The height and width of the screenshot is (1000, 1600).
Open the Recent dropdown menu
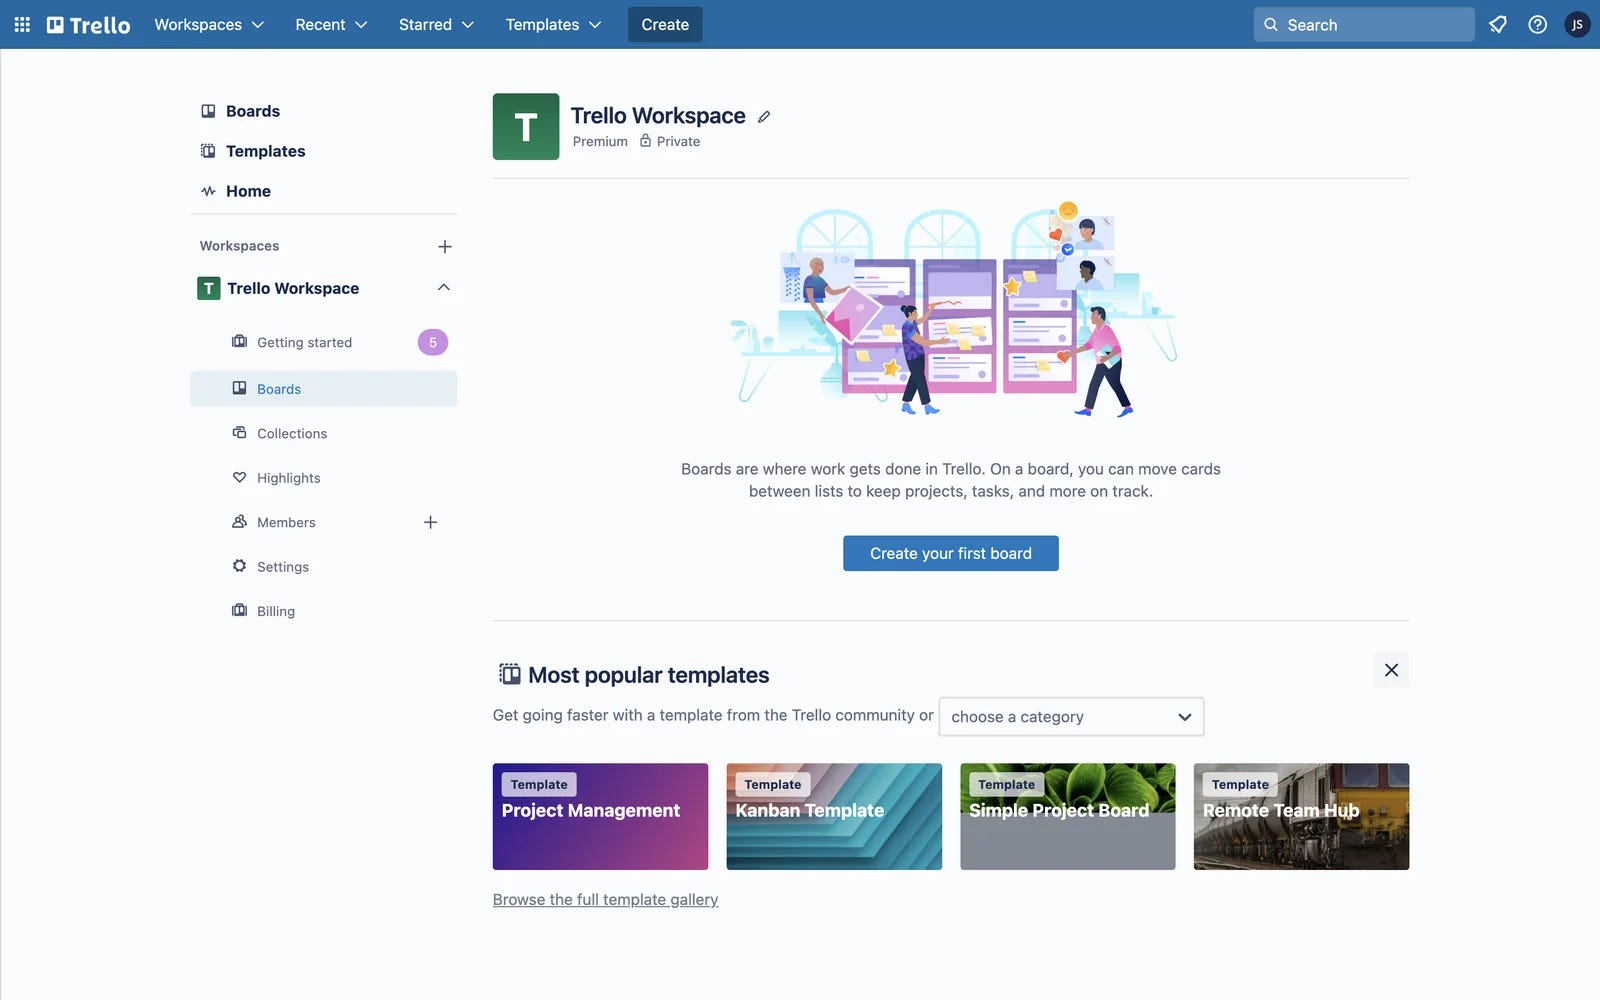pyautogui.click(x=331, y=24)
